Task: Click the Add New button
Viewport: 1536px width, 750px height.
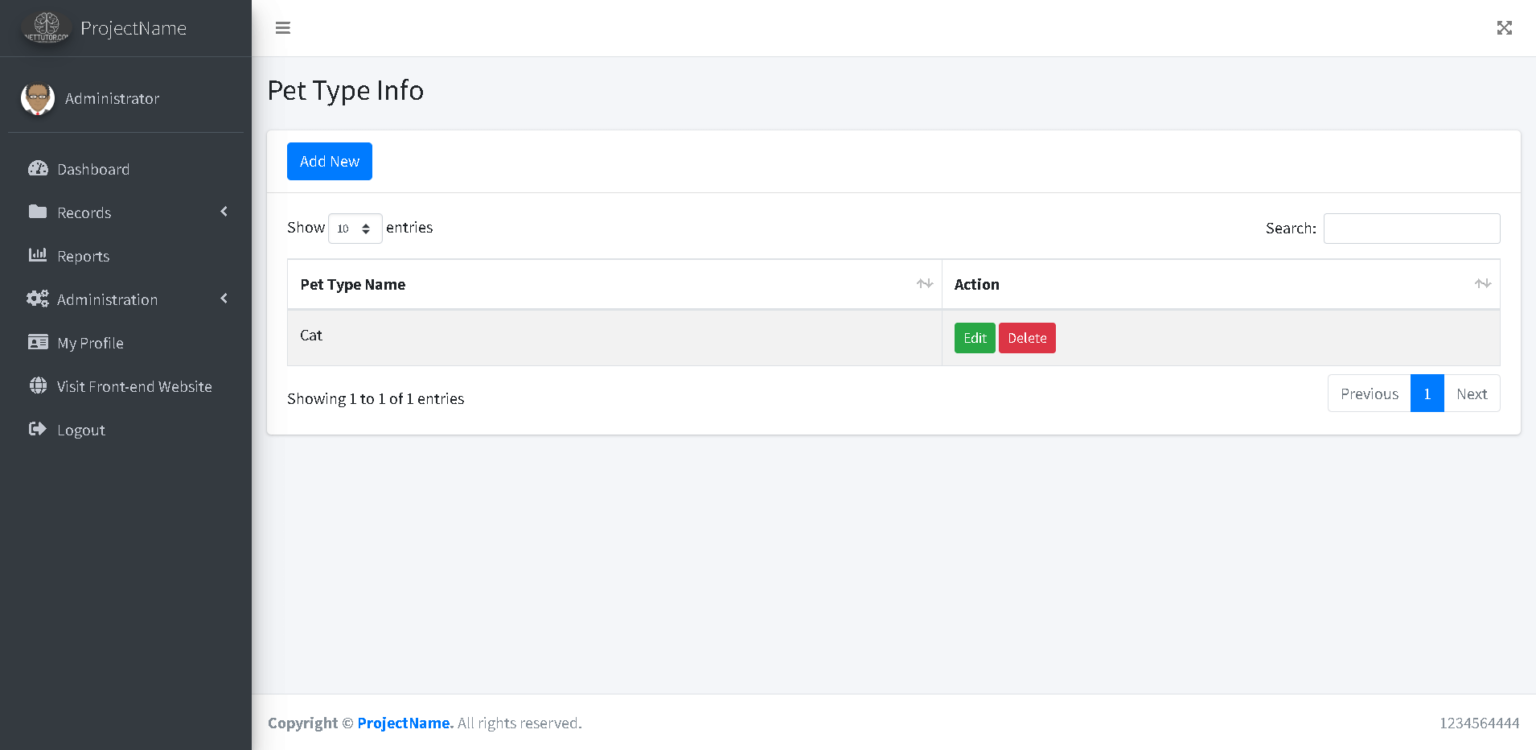Action: point(329,161)
